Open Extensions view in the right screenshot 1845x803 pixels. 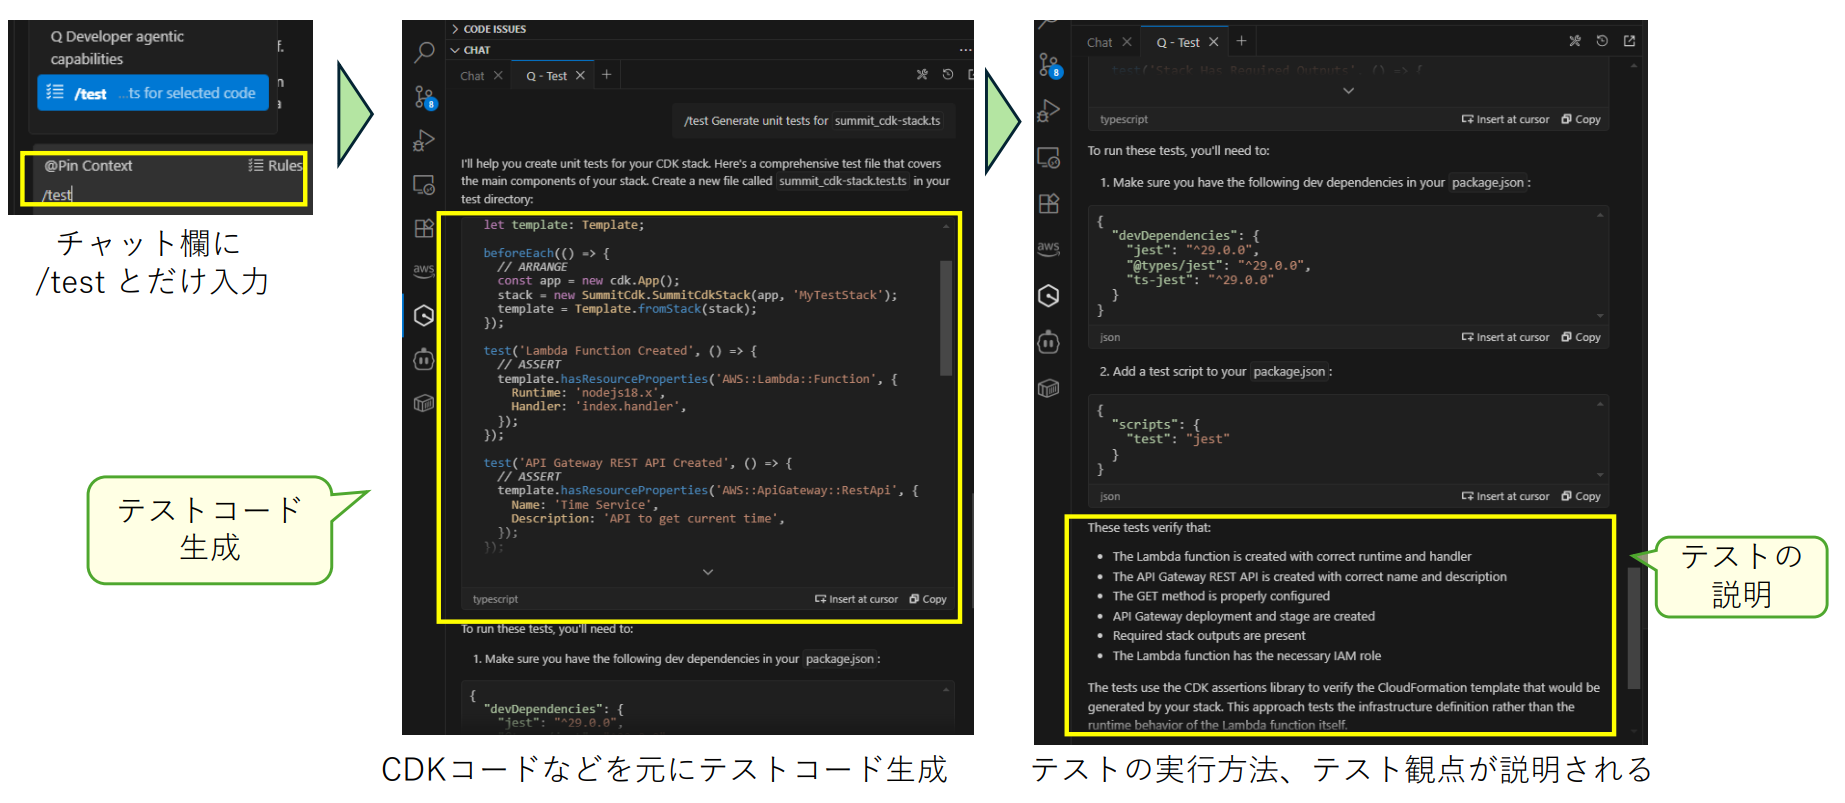(x=1049, y=204)
